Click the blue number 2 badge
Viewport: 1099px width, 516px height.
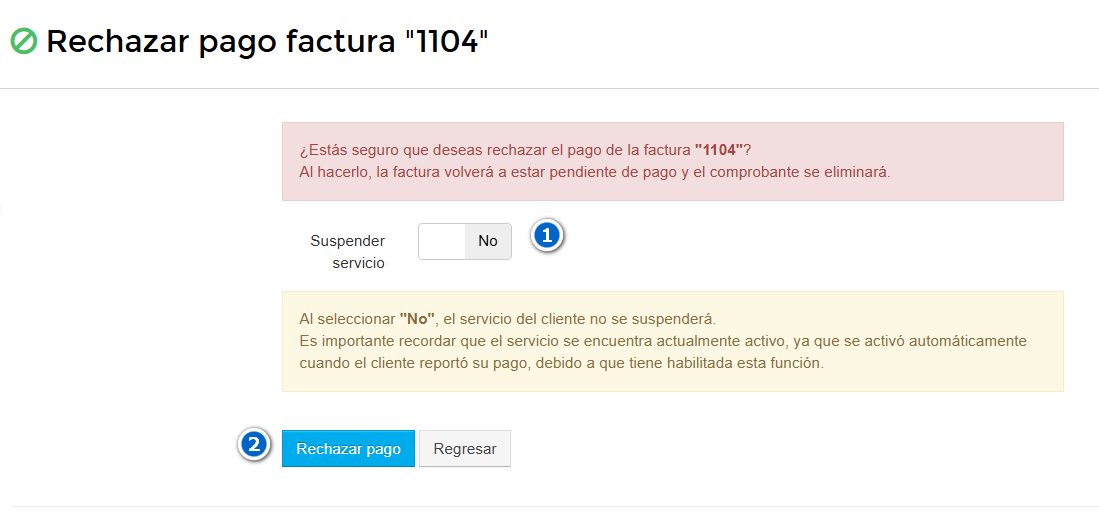click(x=254, y=444)
